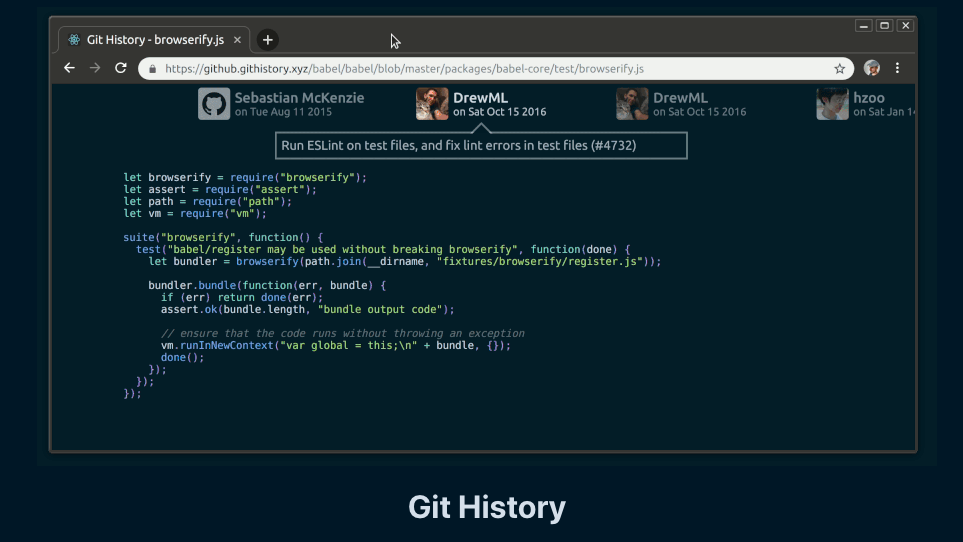
Task: Select the hzoo commit name
Action: [x=869, y=98]
